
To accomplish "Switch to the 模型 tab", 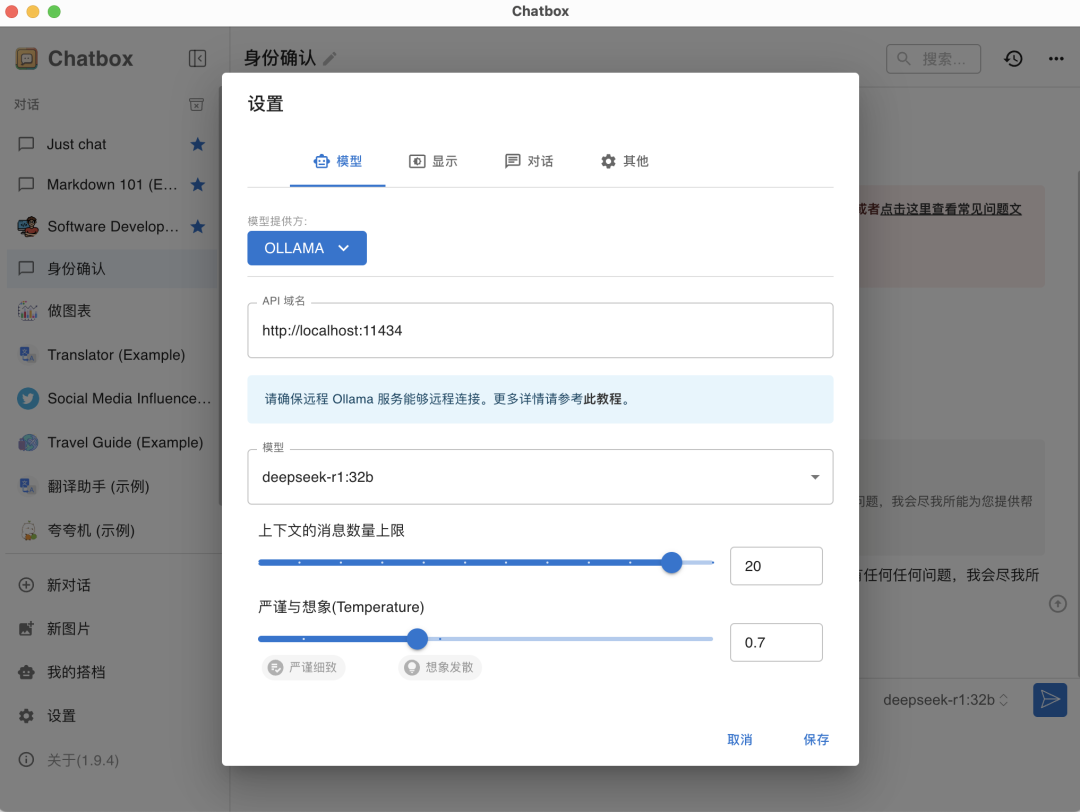I will click(x=338, y=161).
